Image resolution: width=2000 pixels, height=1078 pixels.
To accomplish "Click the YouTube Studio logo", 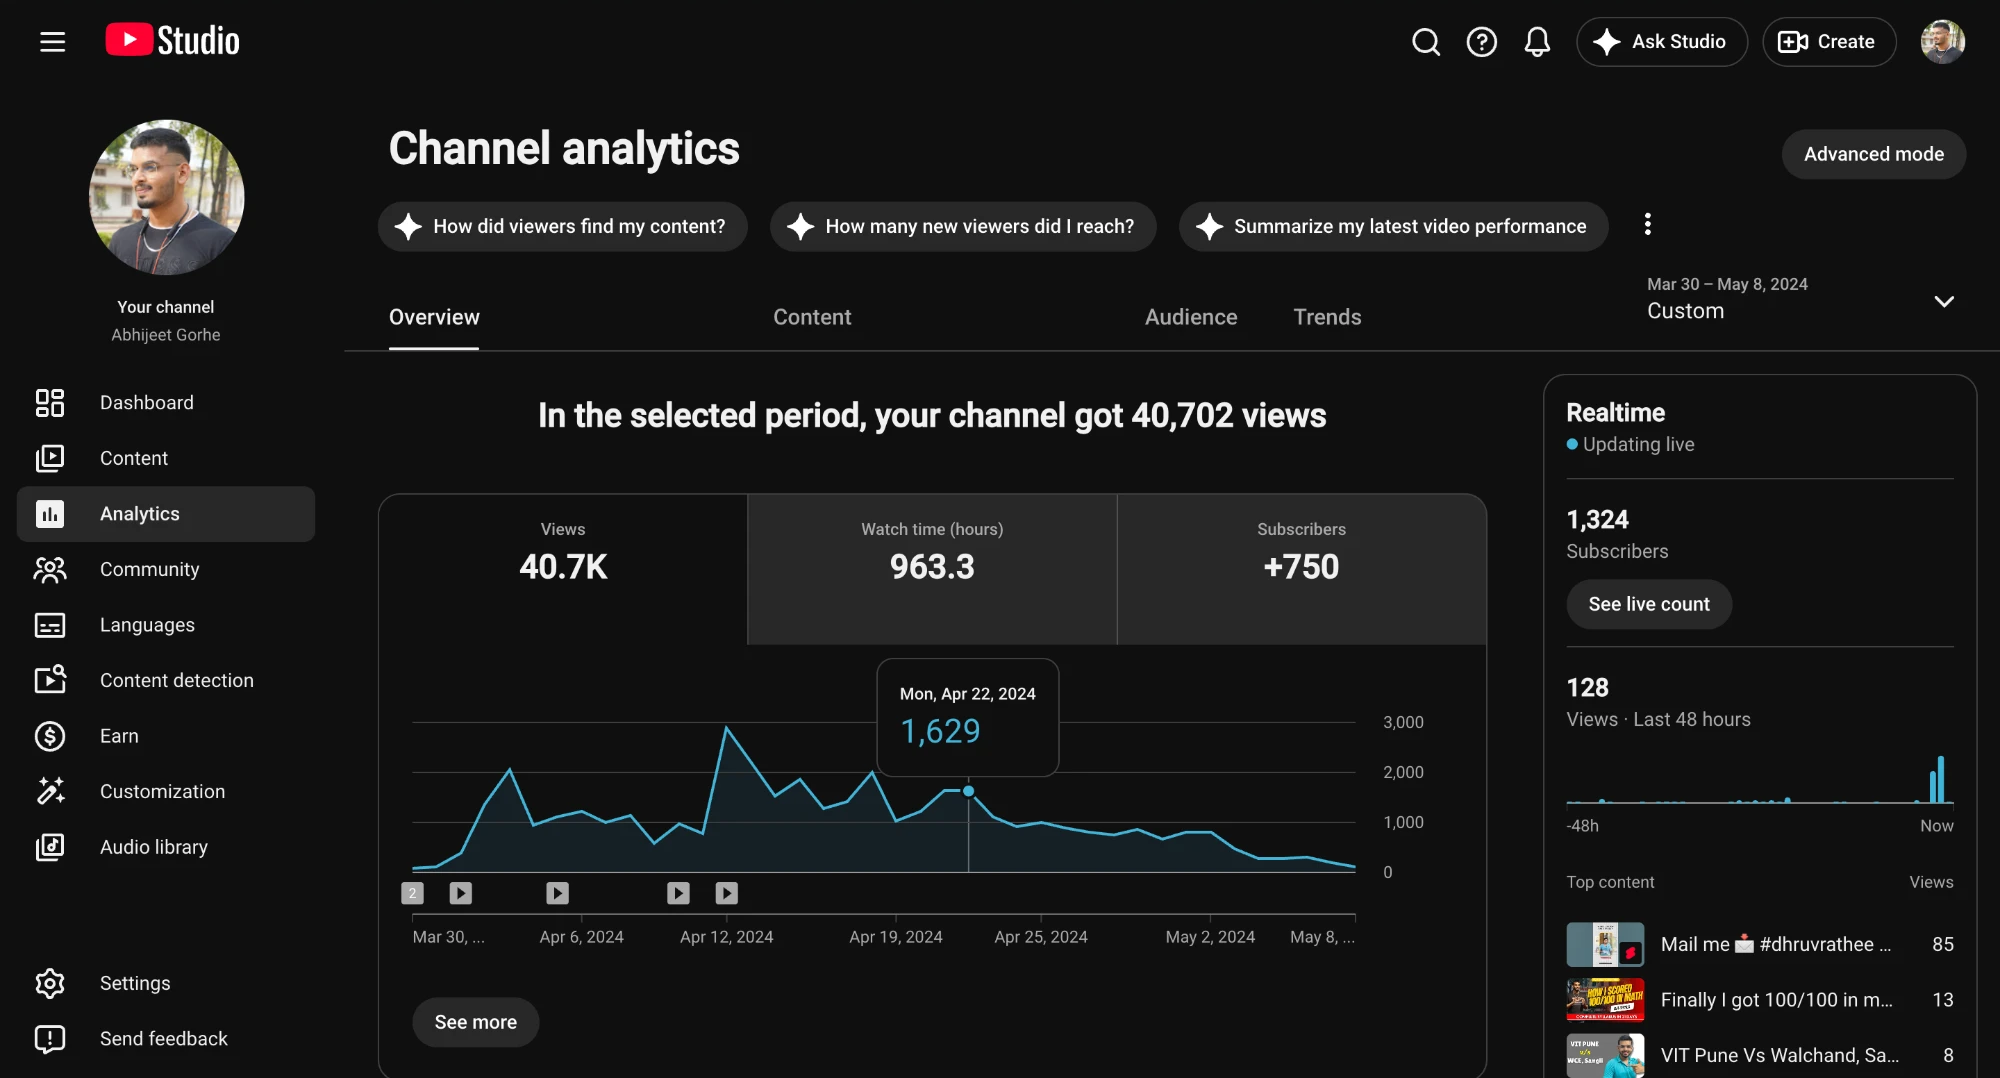I will (x=173, y=41).
